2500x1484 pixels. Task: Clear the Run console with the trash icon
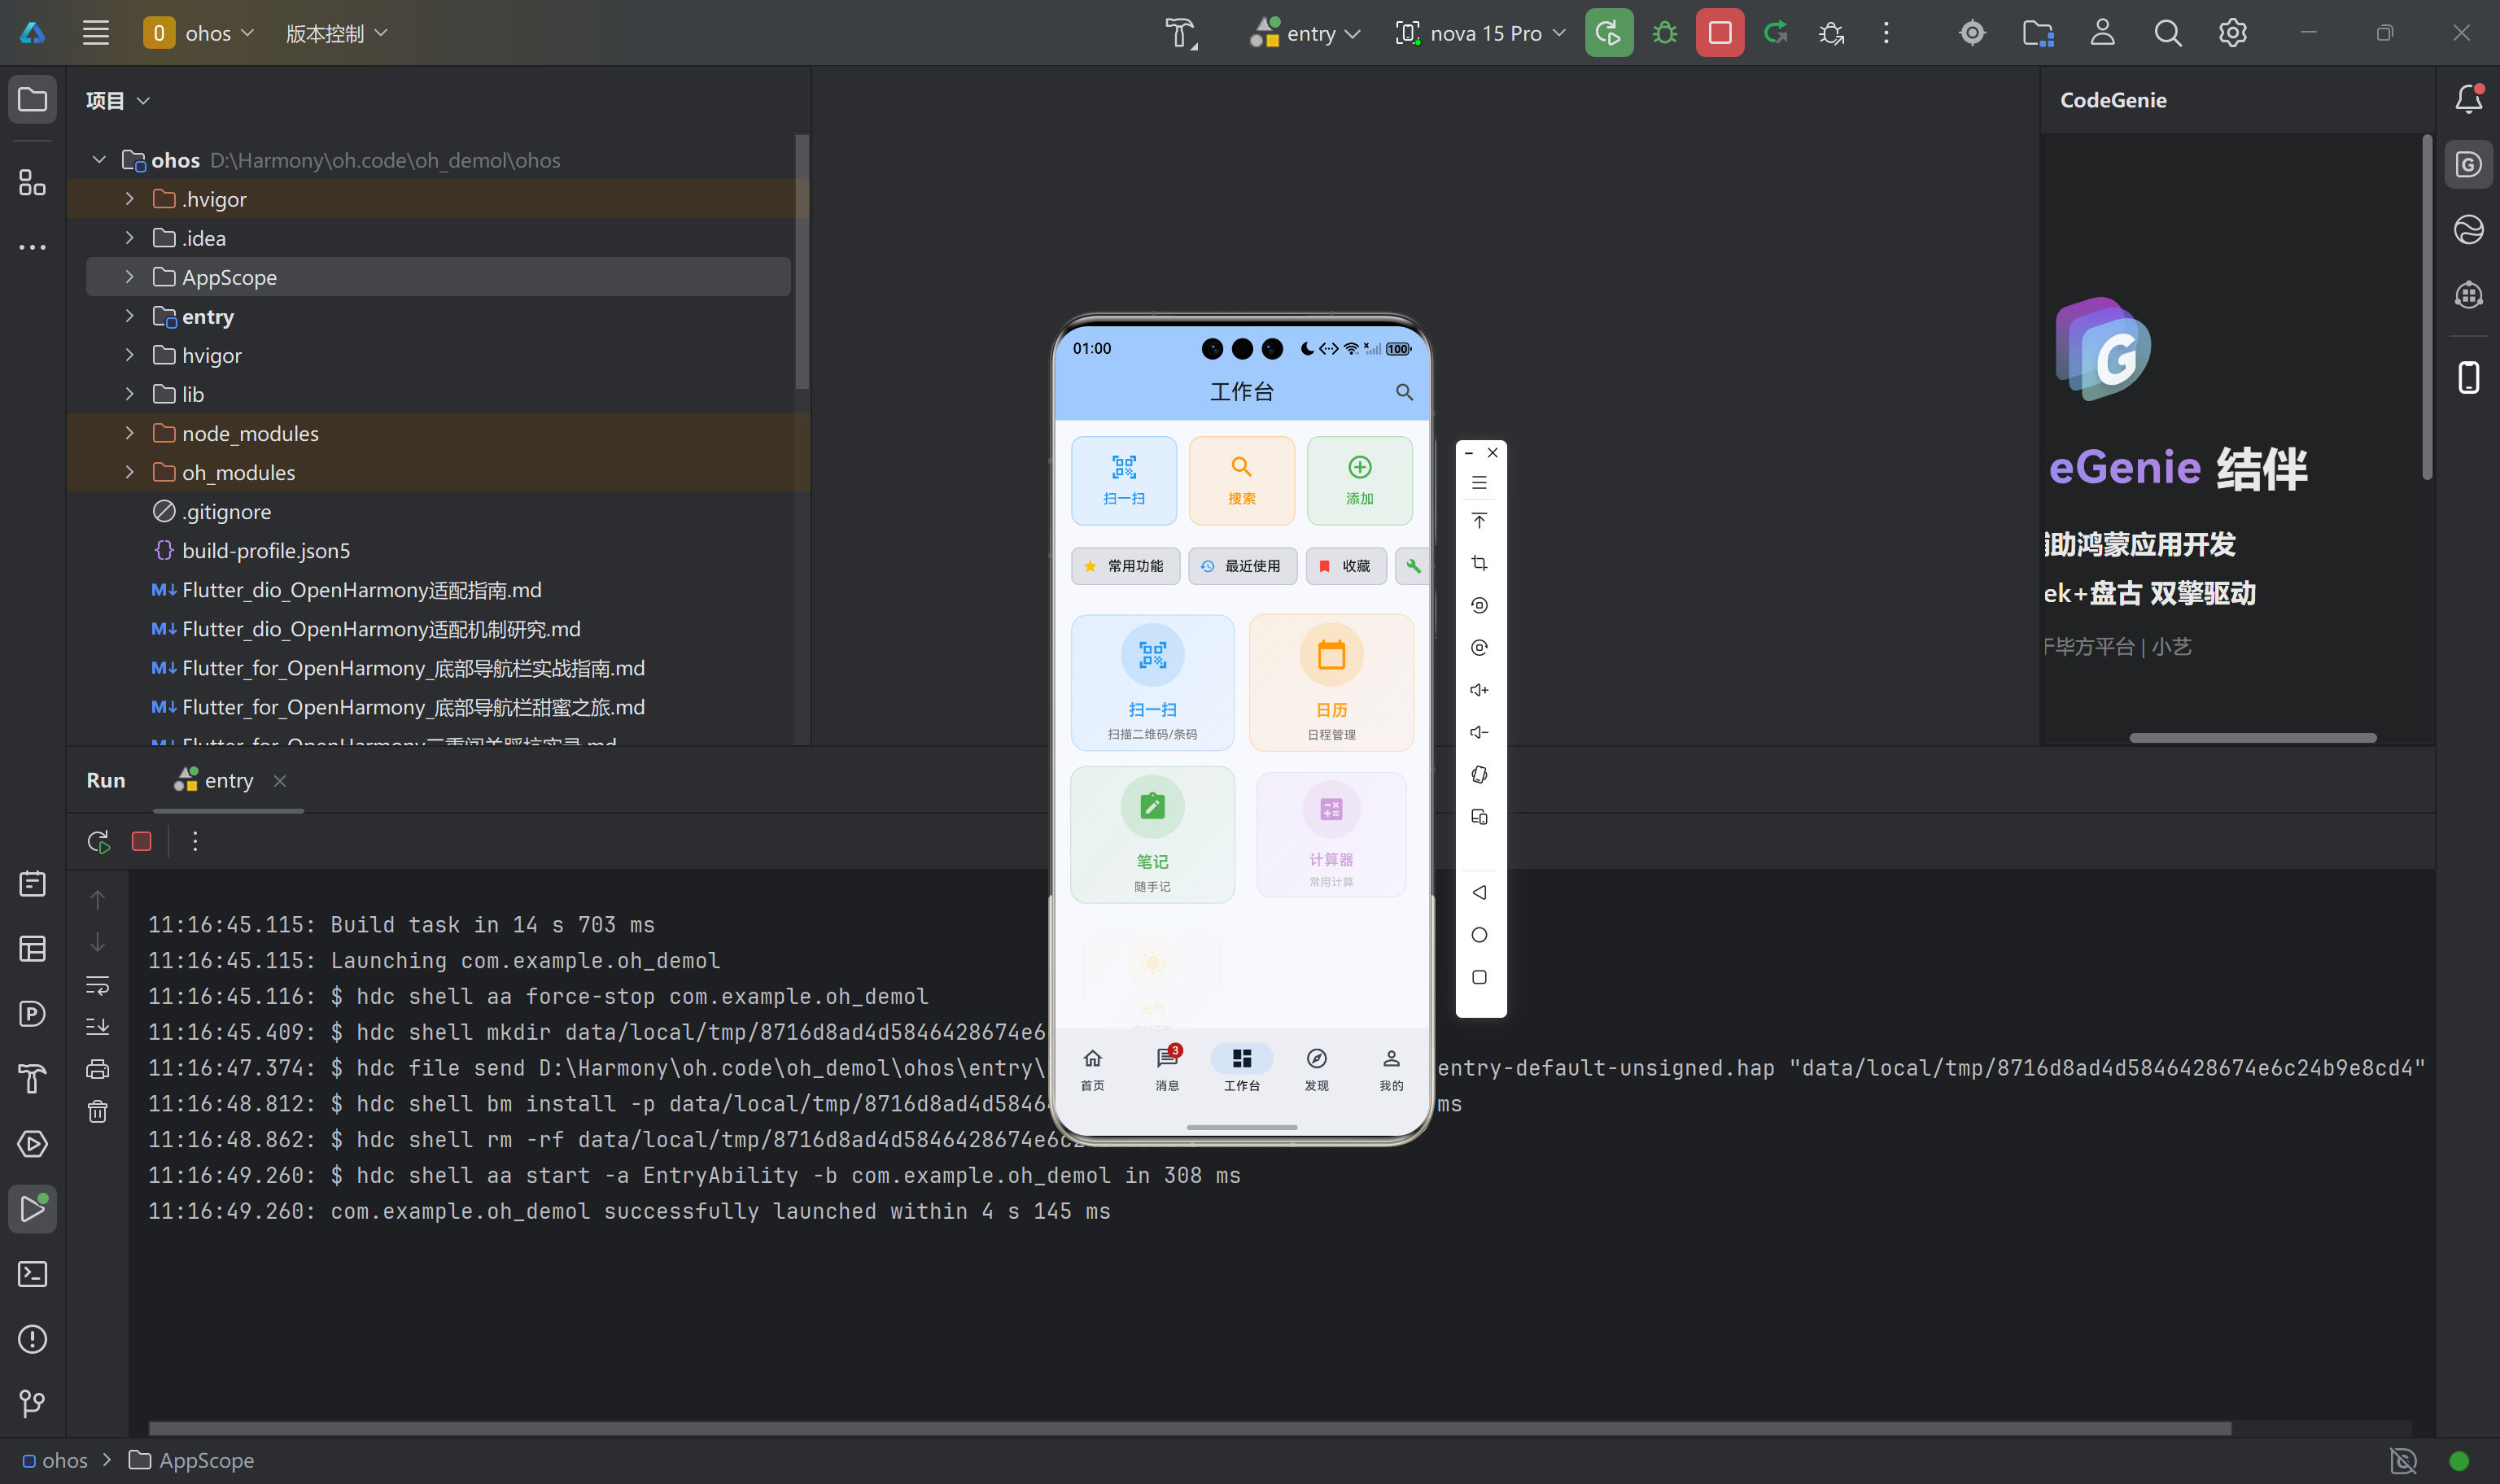tap(97, 1111)
